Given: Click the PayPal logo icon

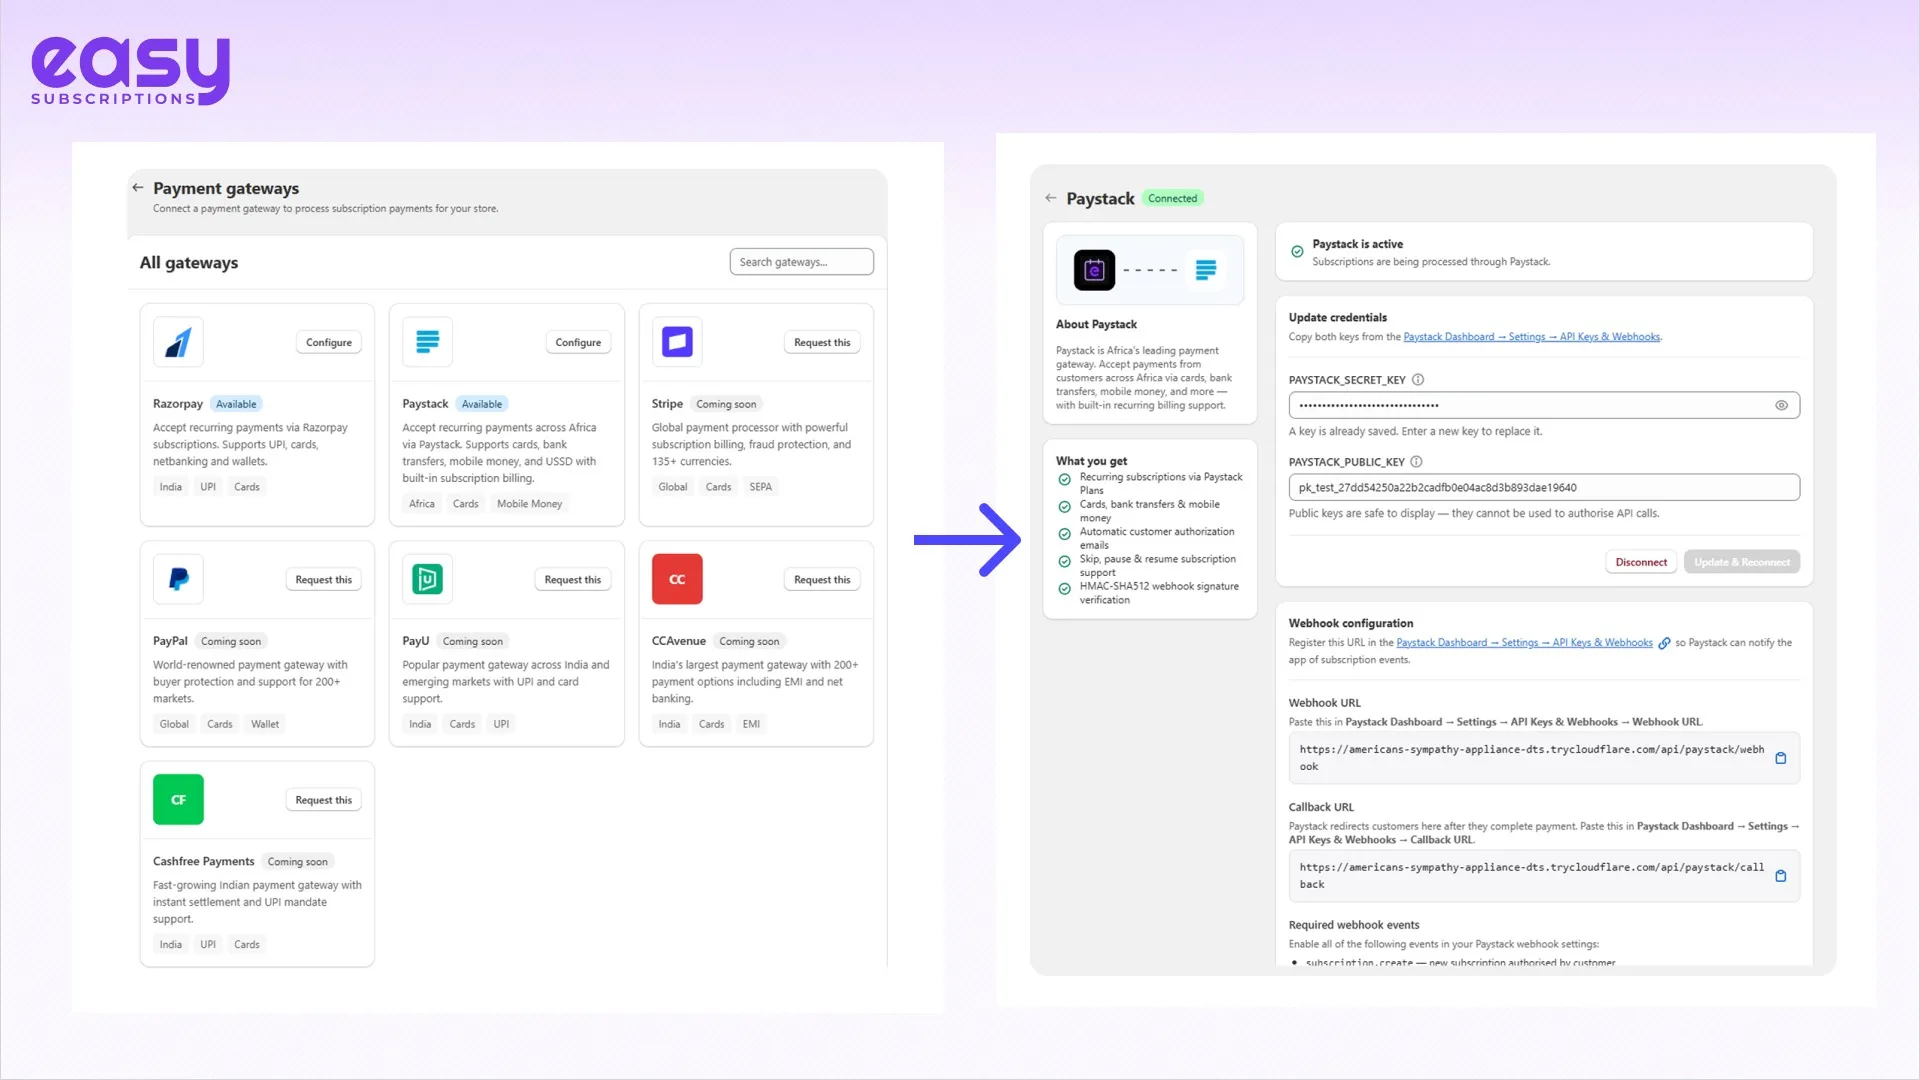Looking at the screenshot, I should click(x=178, y=579).
